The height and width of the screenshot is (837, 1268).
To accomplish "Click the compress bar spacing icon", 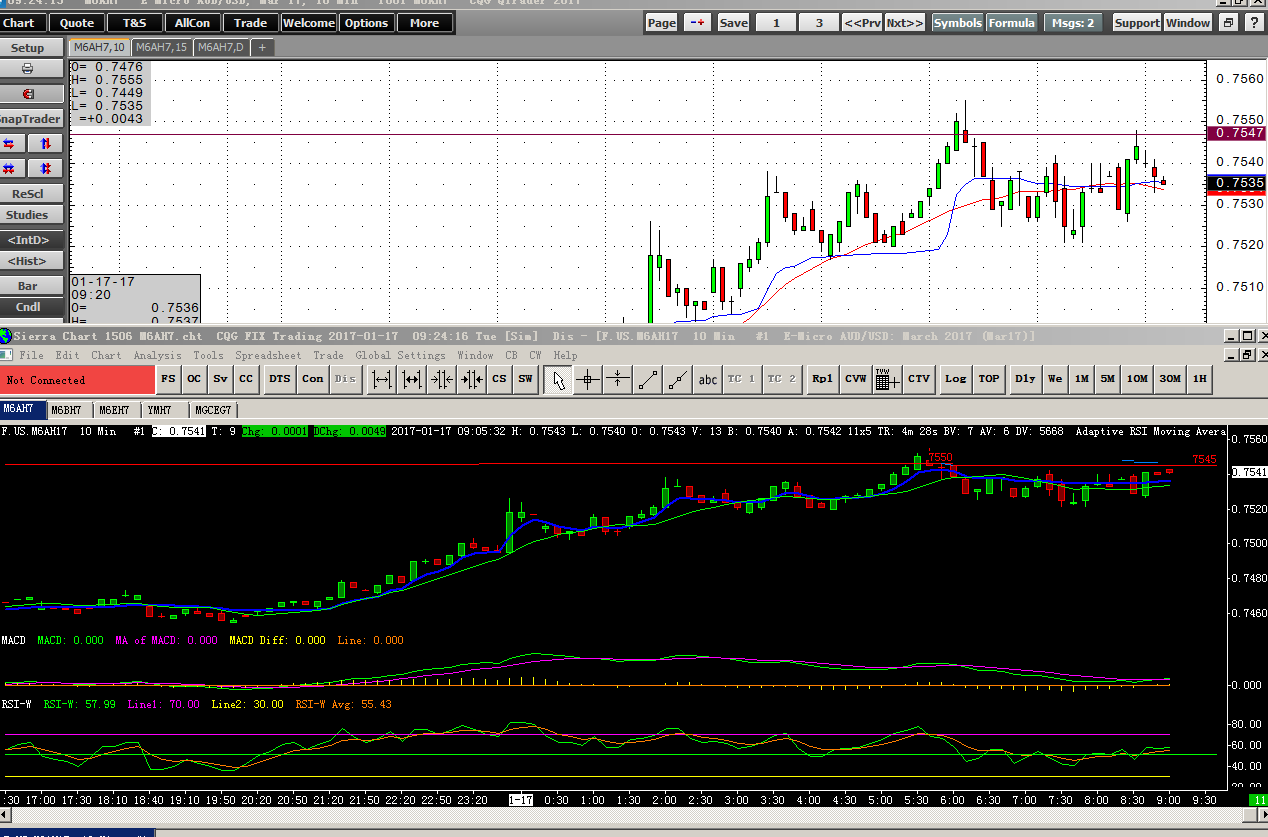I will point(411,379).
